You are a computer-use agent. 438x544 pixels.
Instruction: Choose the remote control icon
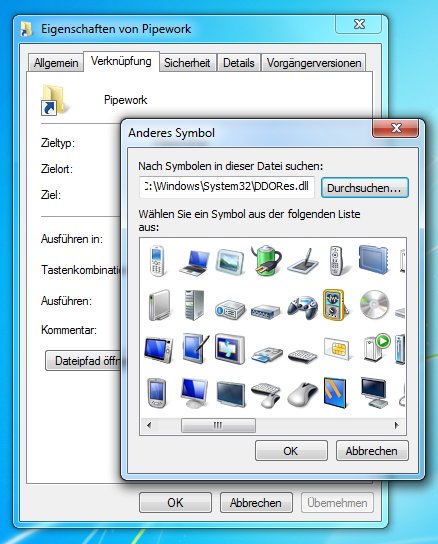point(336,261)
